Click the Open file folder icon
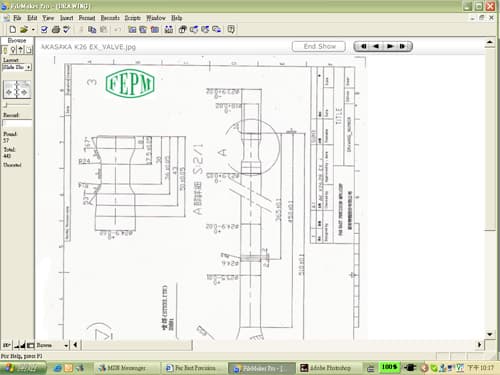 tap(24, 29)
